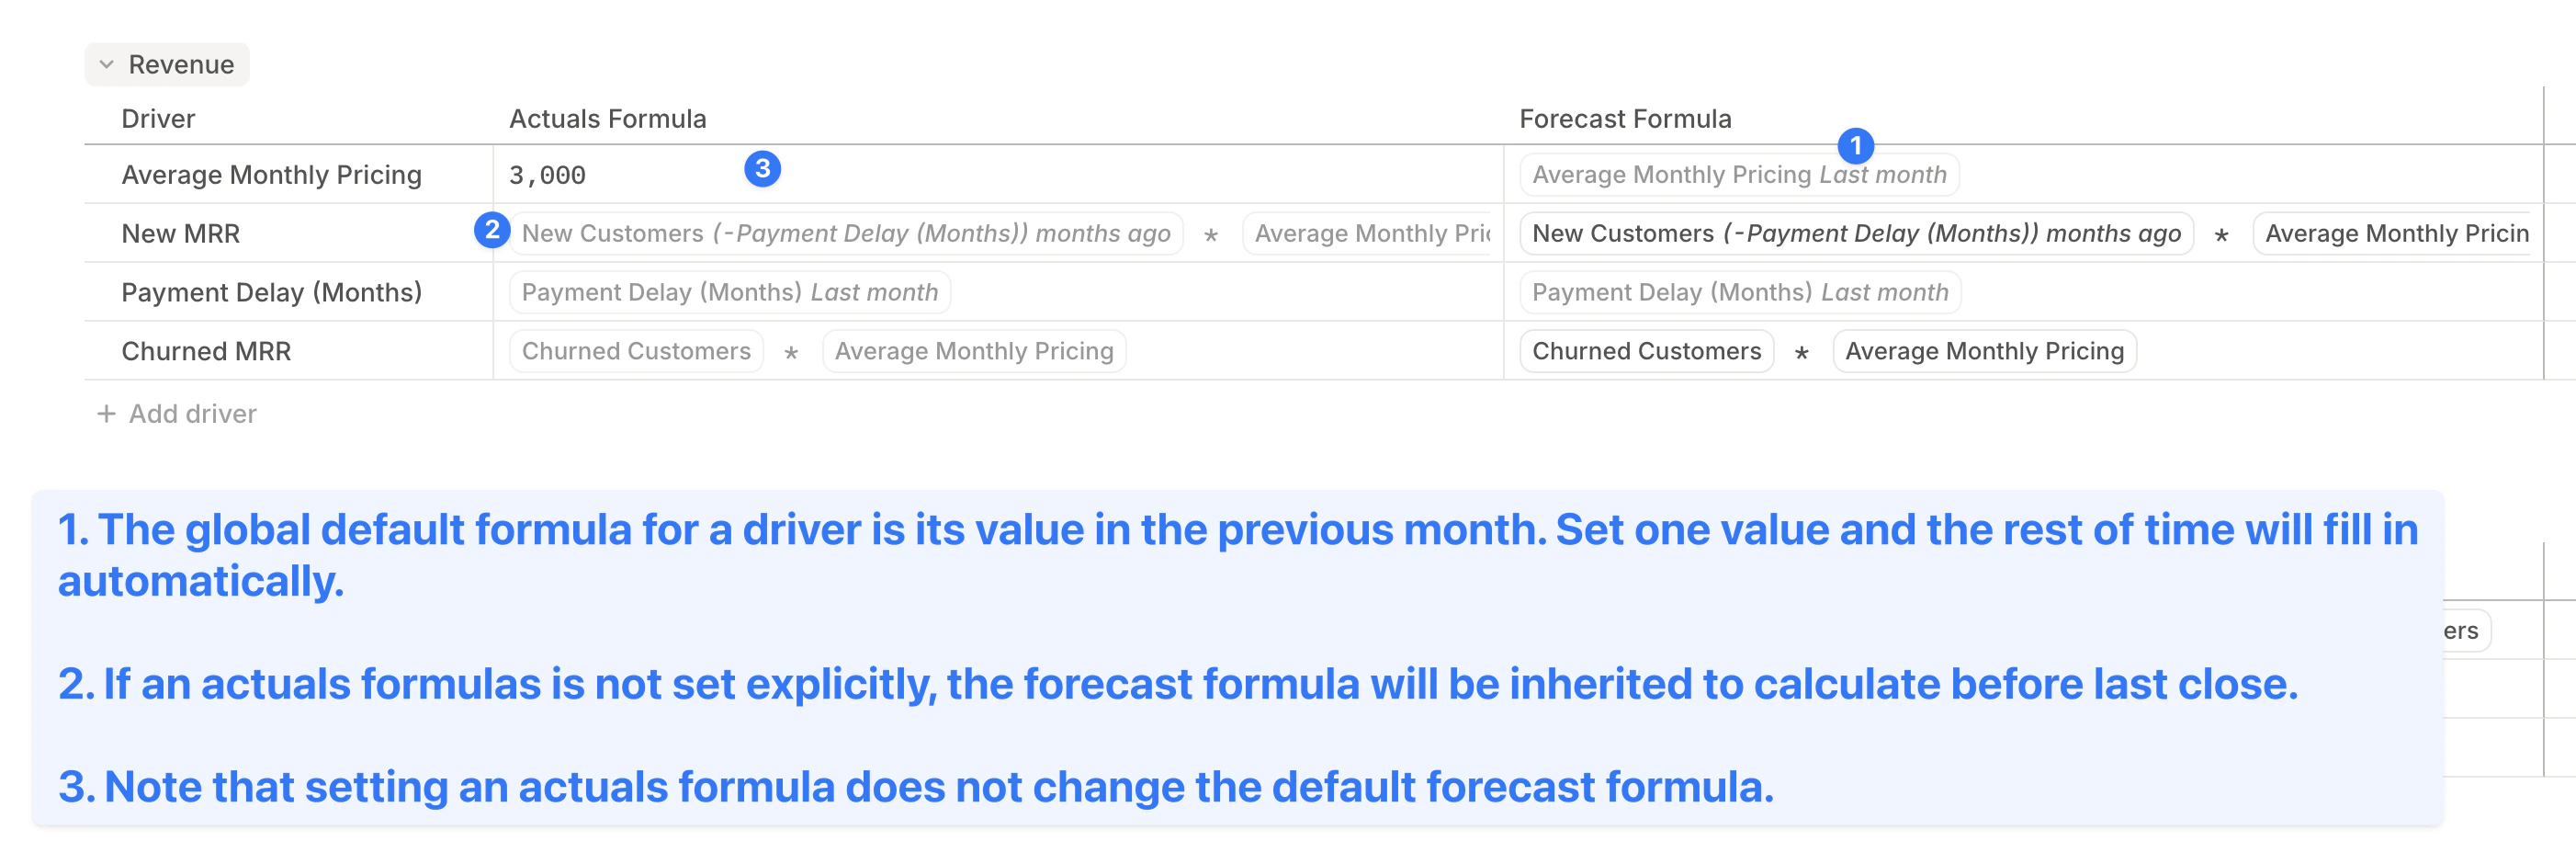Open the Payment Delay Last month forecast token
This screenshot has height=864, width=2576.
point(1740,292)
